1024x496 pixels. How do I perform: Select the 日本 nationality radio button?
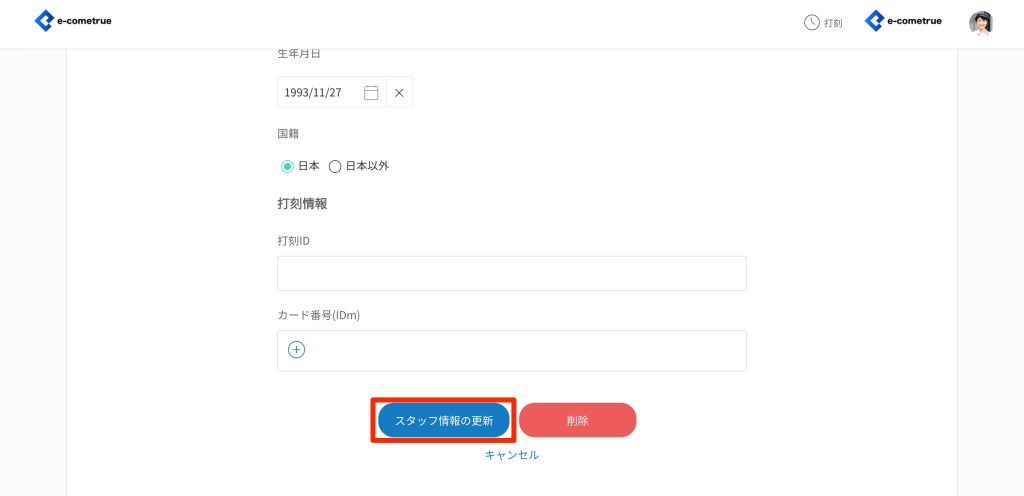(287, 166)
